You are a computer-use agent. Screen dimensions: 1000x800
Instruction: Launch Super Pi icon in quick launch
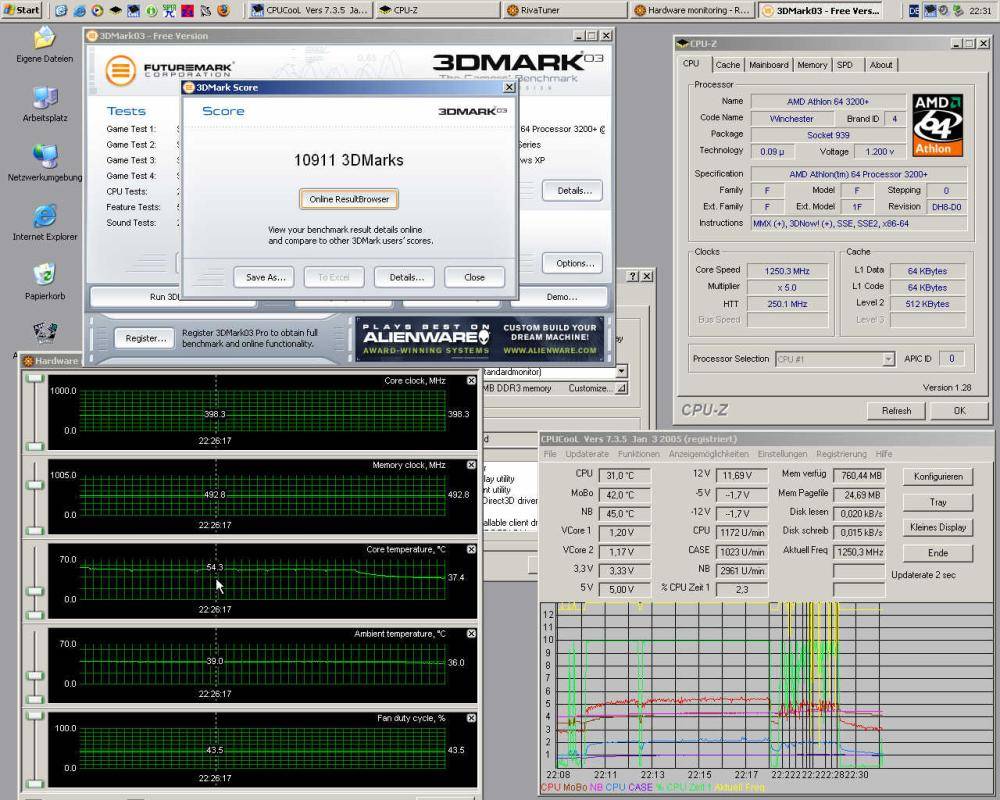coord(169,10)
